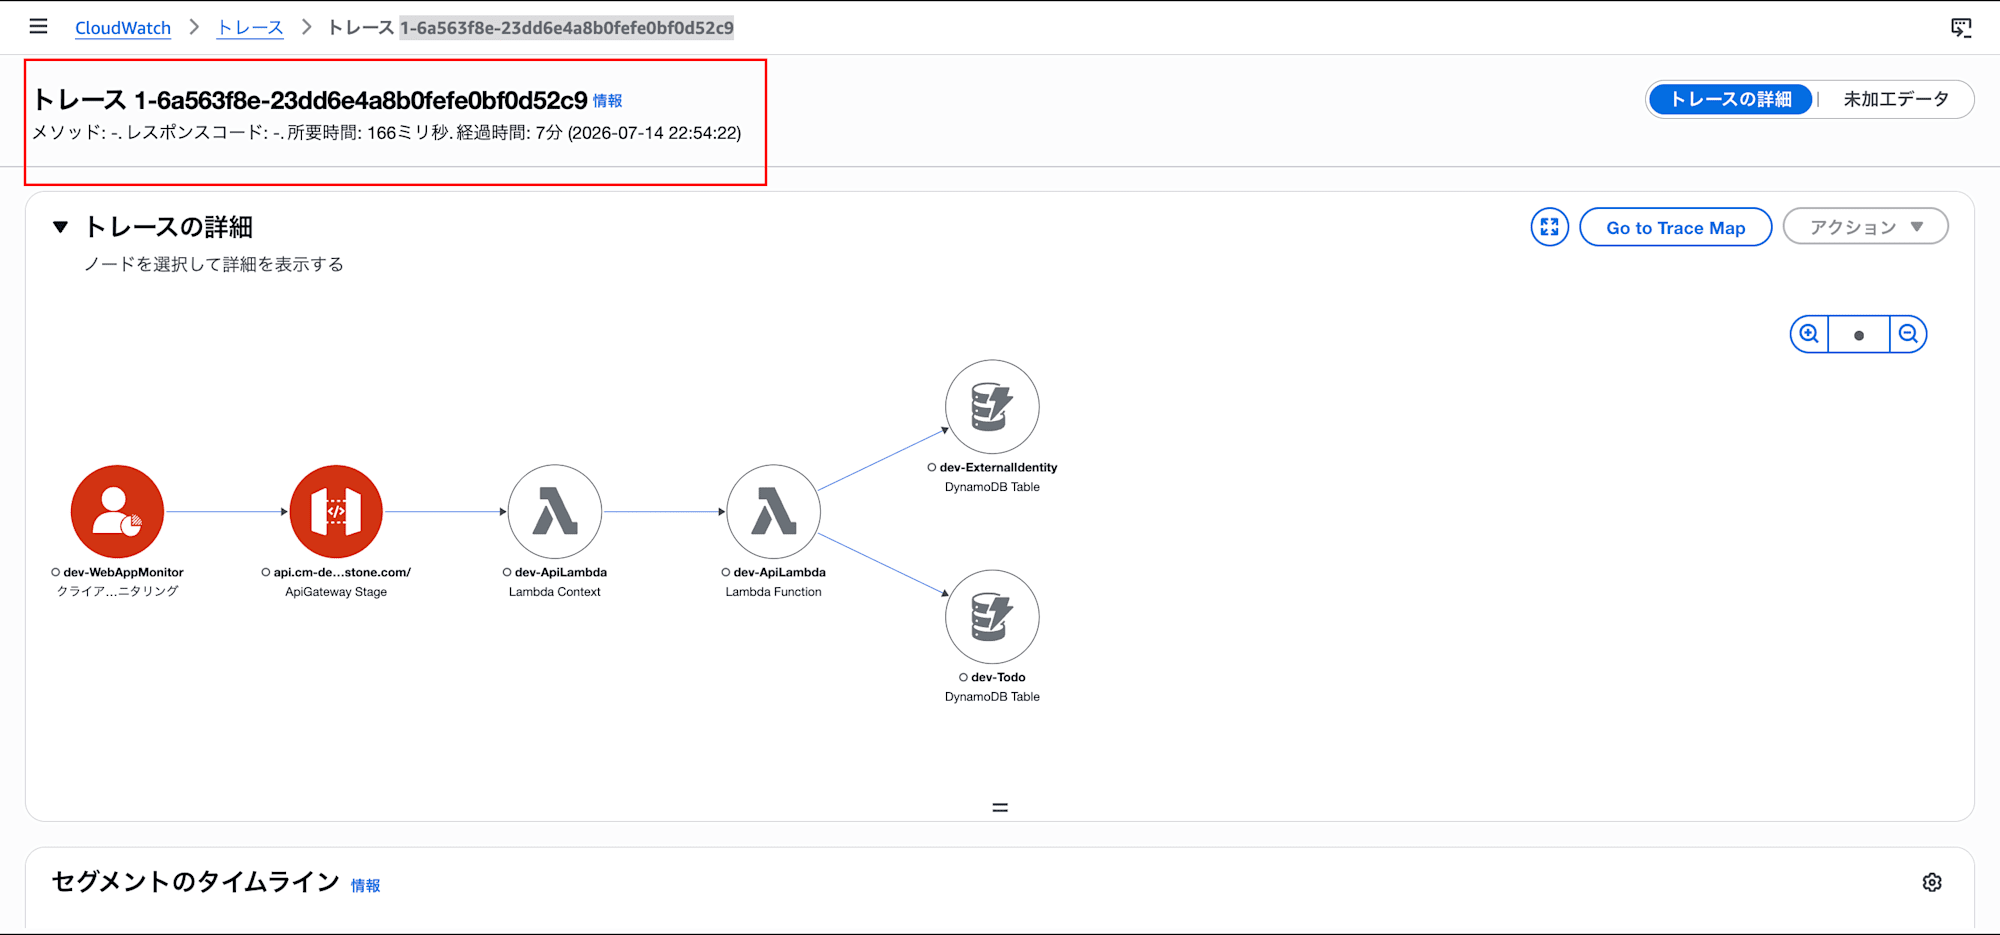Click the dev-Todo label text
The width and height of the screenshot is (2000, 935).
coord(998,677)
